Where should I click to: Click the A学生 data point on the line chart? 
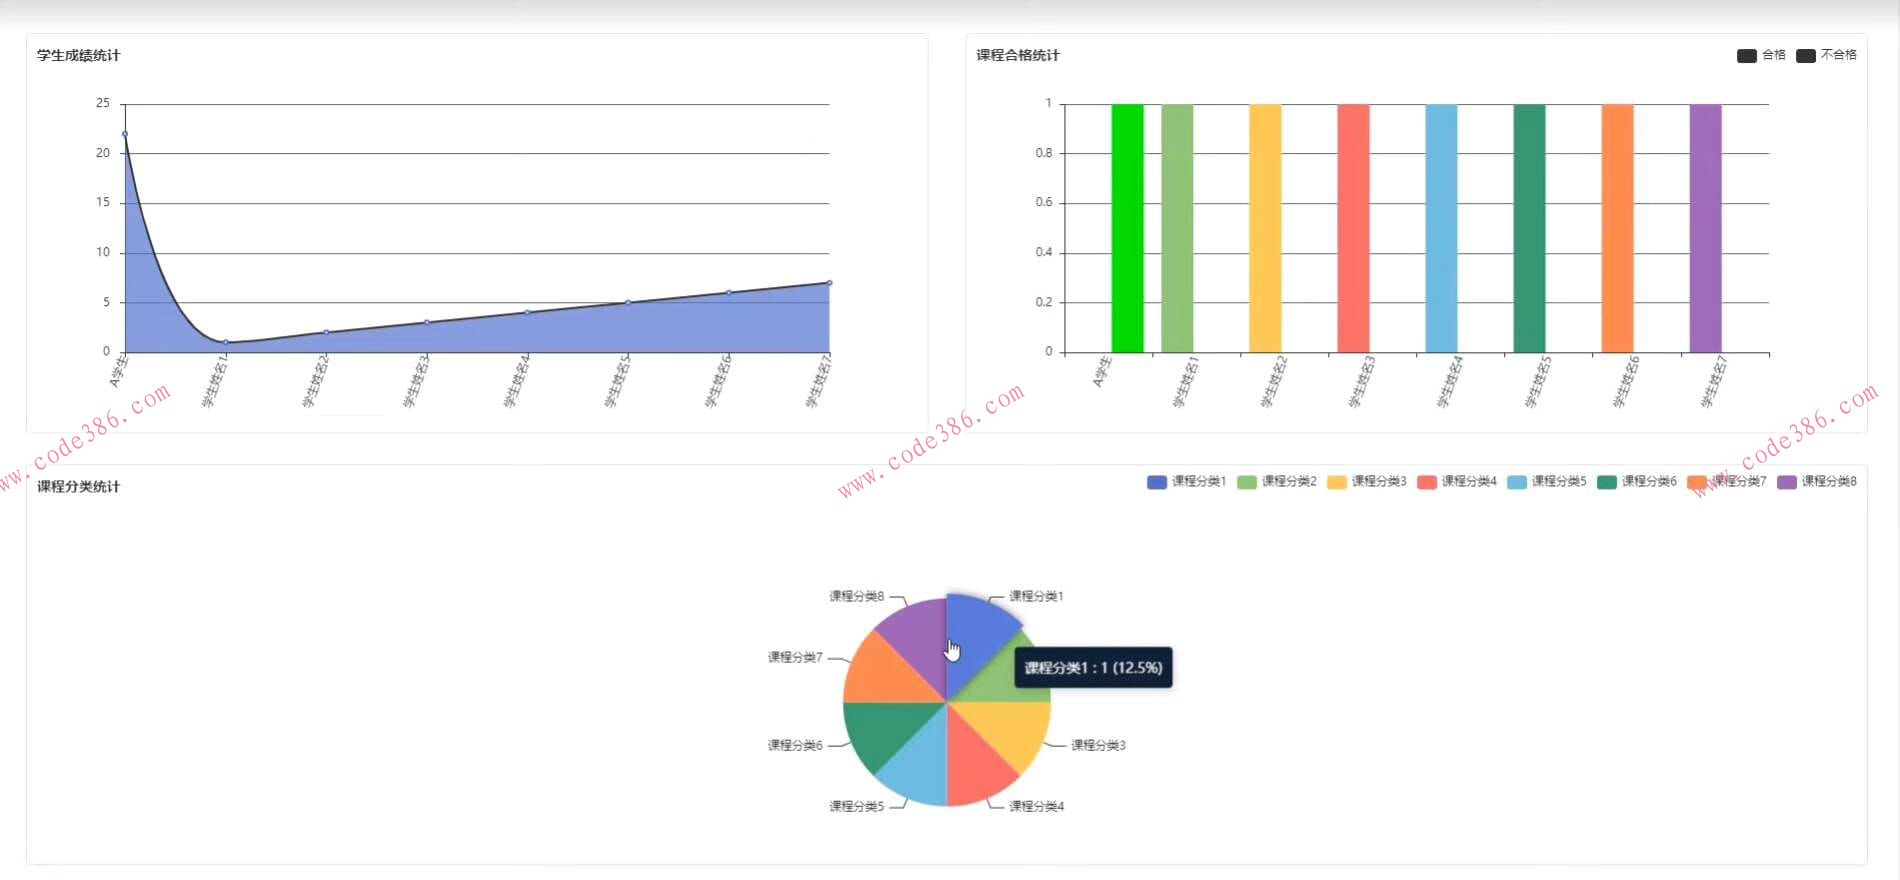pos(125,134)
